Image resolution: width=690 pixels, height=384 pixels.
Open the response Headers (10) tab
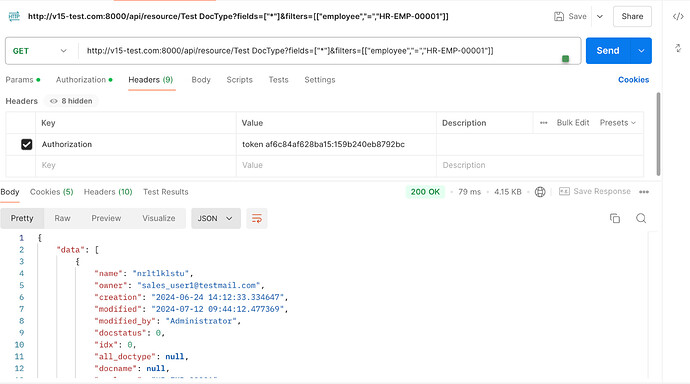(108, 192)
